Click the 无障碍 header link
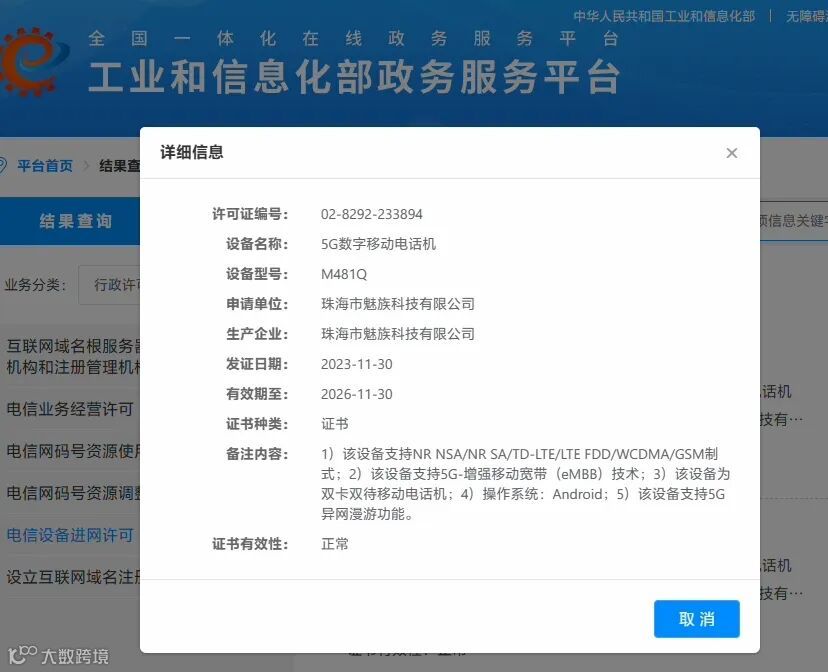This screenshot has height=672, width=828. [x=807, y=16]
